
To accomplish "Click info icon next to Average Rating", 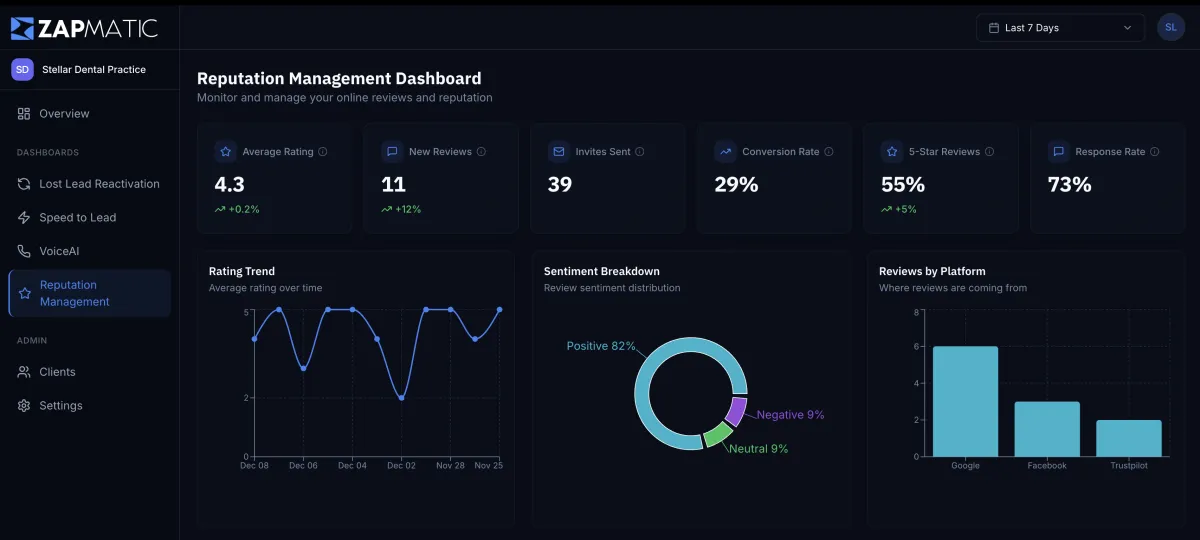I will pos(322,152).
